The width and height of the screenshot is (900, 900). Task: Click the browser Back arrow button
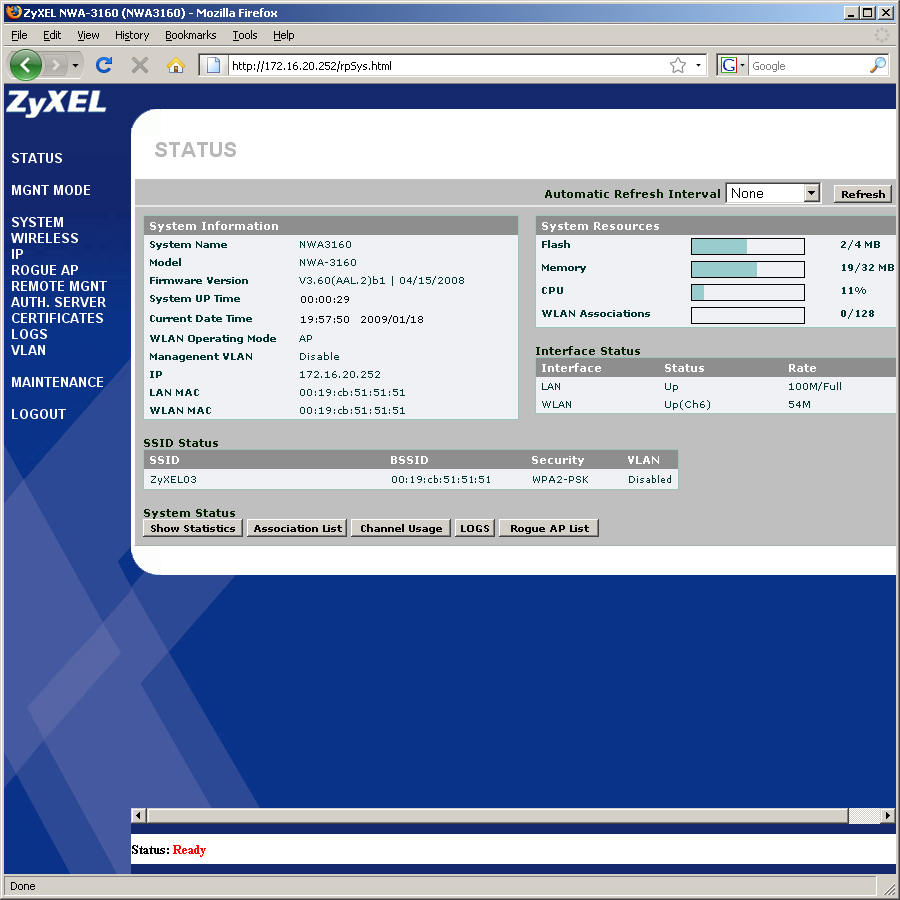(x=25, y=65)
